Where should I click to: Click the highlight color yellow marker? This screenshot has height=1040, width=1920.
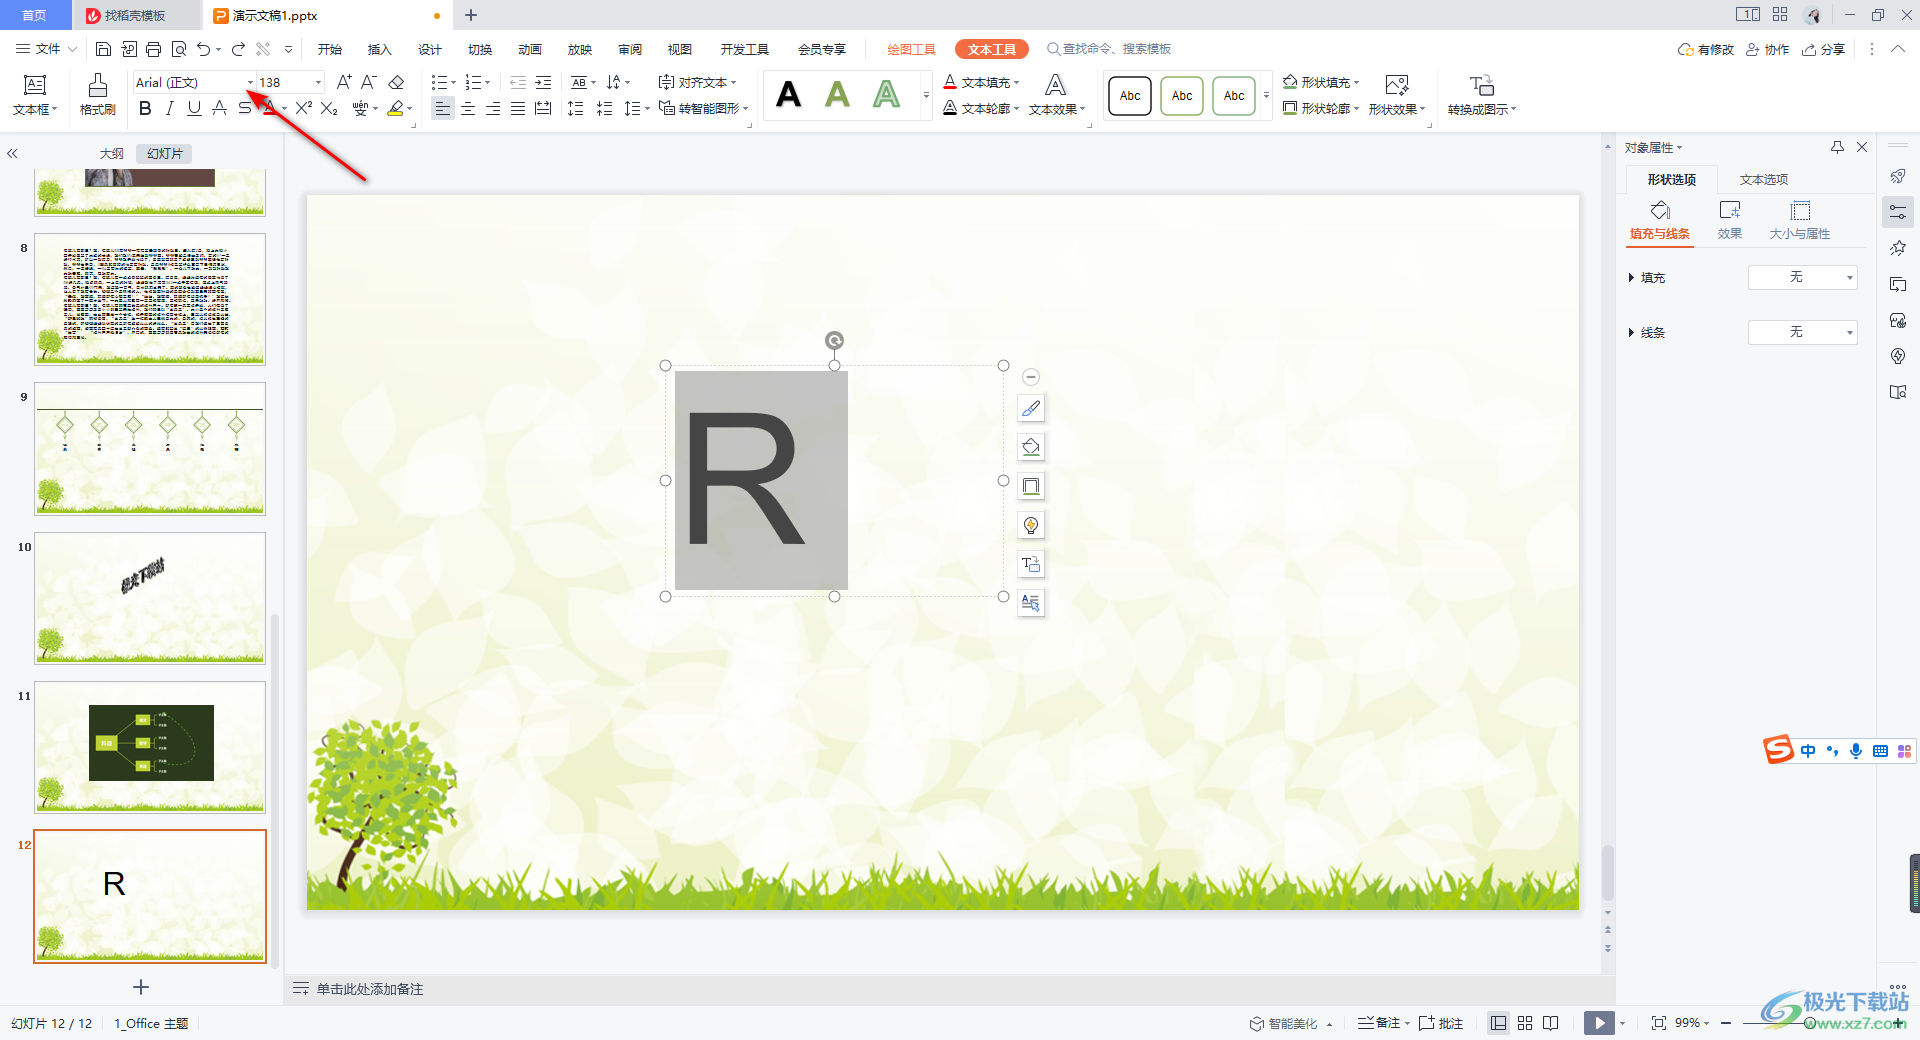coord(396,108)
